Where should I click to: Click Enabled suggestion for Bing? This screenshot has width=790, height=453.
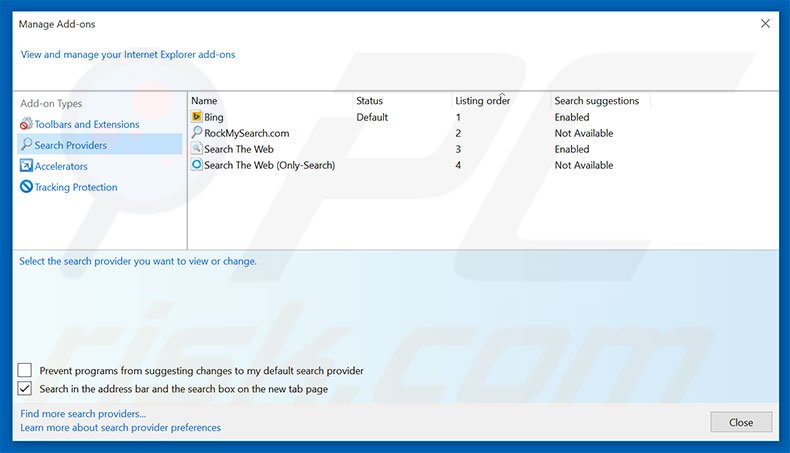point(572,117)
